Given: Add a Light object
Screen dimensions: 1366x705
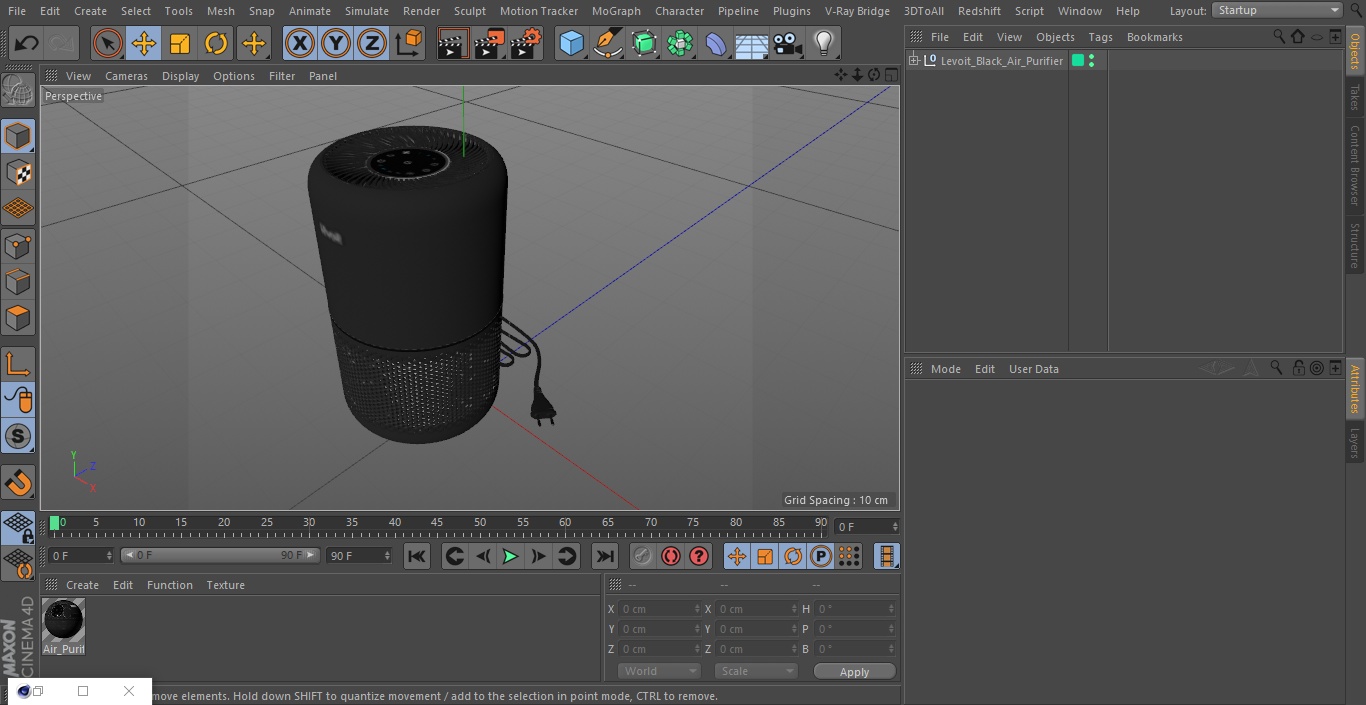Looking at the screenshot, I should click(x=824, y=43).
